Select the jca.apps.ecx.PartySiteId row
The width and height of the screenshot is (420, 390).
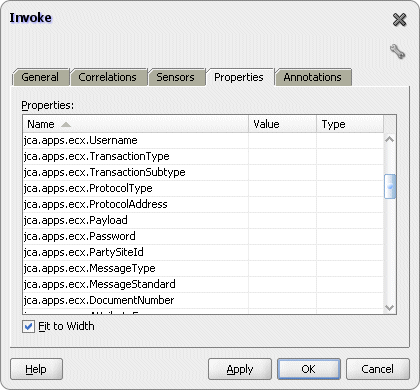[203, 252]
